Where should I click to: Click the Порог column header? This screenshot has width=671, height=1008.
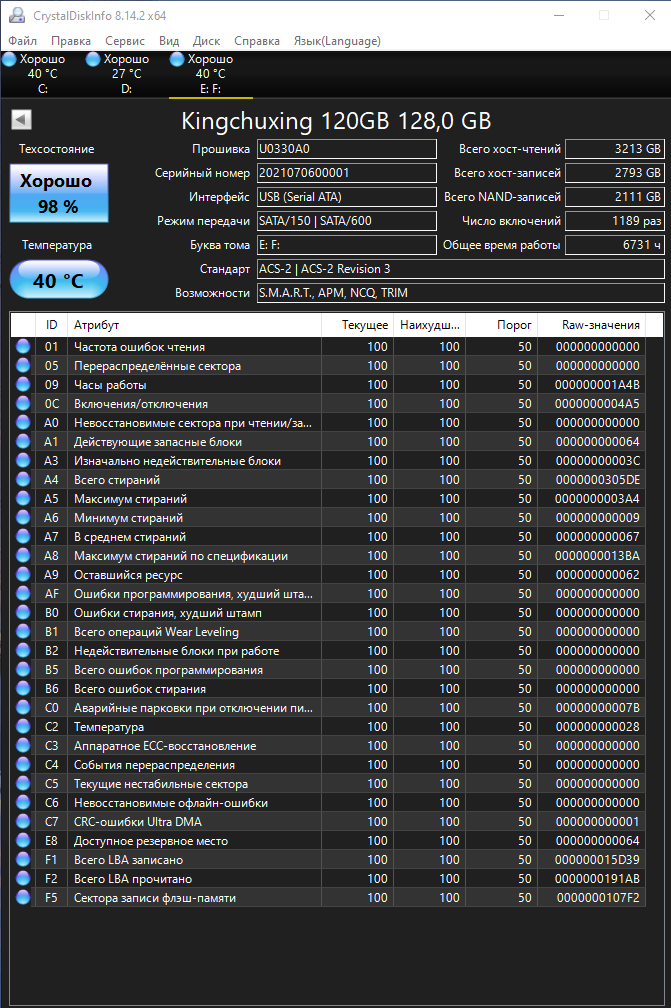[x=501, y=325]
